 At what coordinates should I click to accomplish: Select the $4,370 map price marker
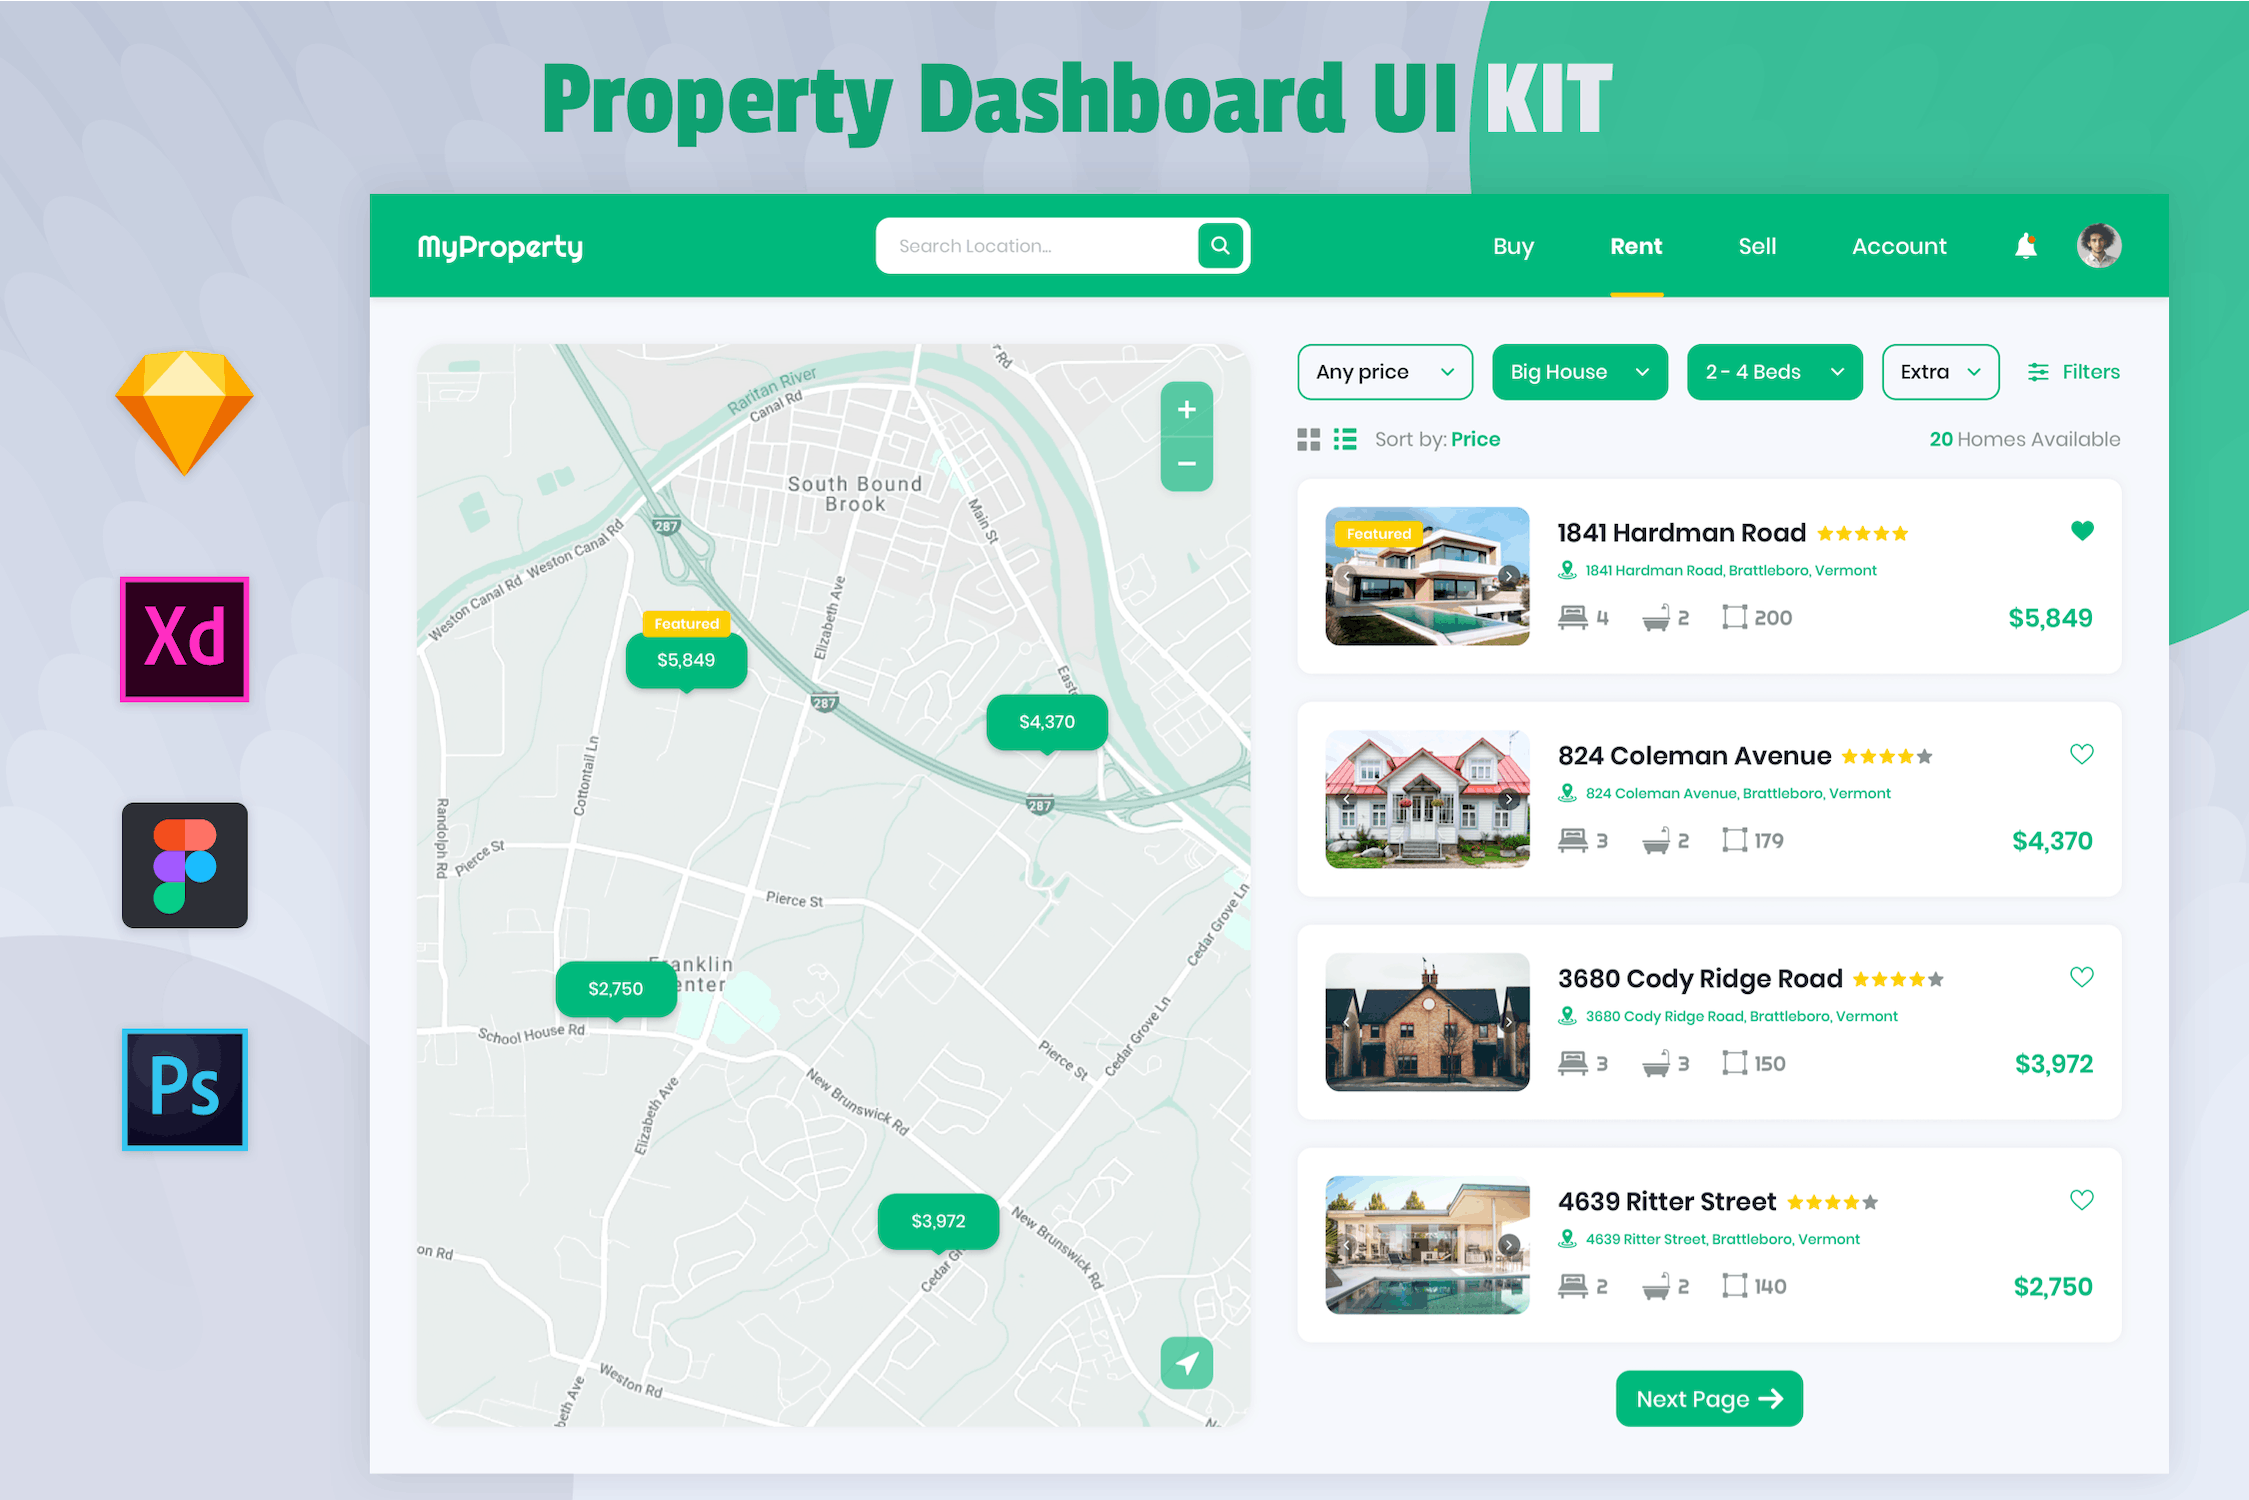click(1047, 723)
